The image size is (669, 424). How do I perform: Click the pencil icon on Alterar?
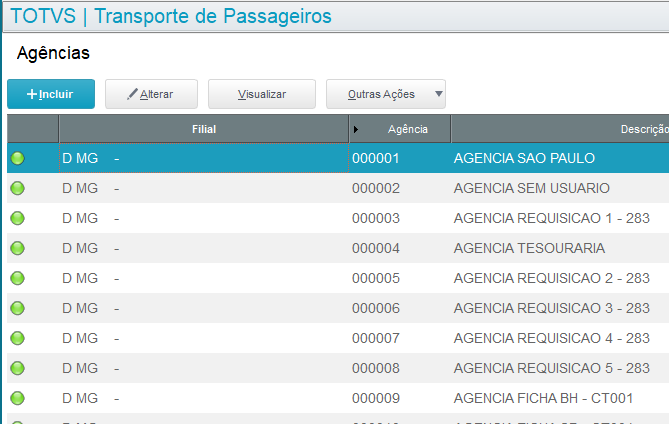(x=132, y=94)
